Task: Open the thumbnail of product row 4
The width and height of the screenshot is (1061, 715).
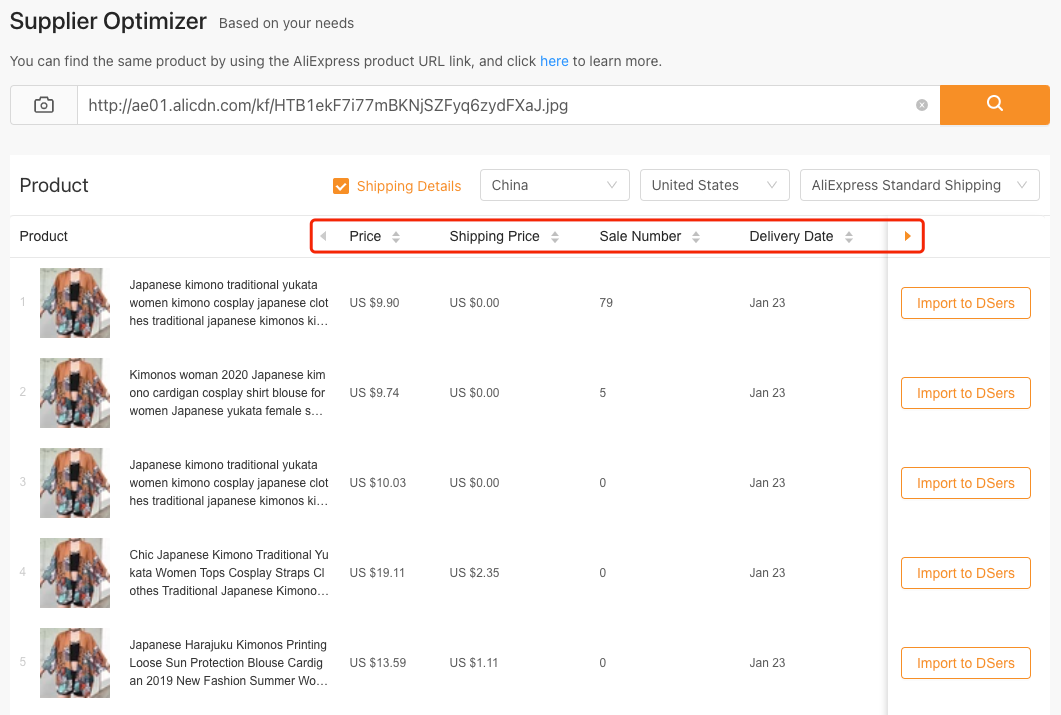Action: coord(74,573)
